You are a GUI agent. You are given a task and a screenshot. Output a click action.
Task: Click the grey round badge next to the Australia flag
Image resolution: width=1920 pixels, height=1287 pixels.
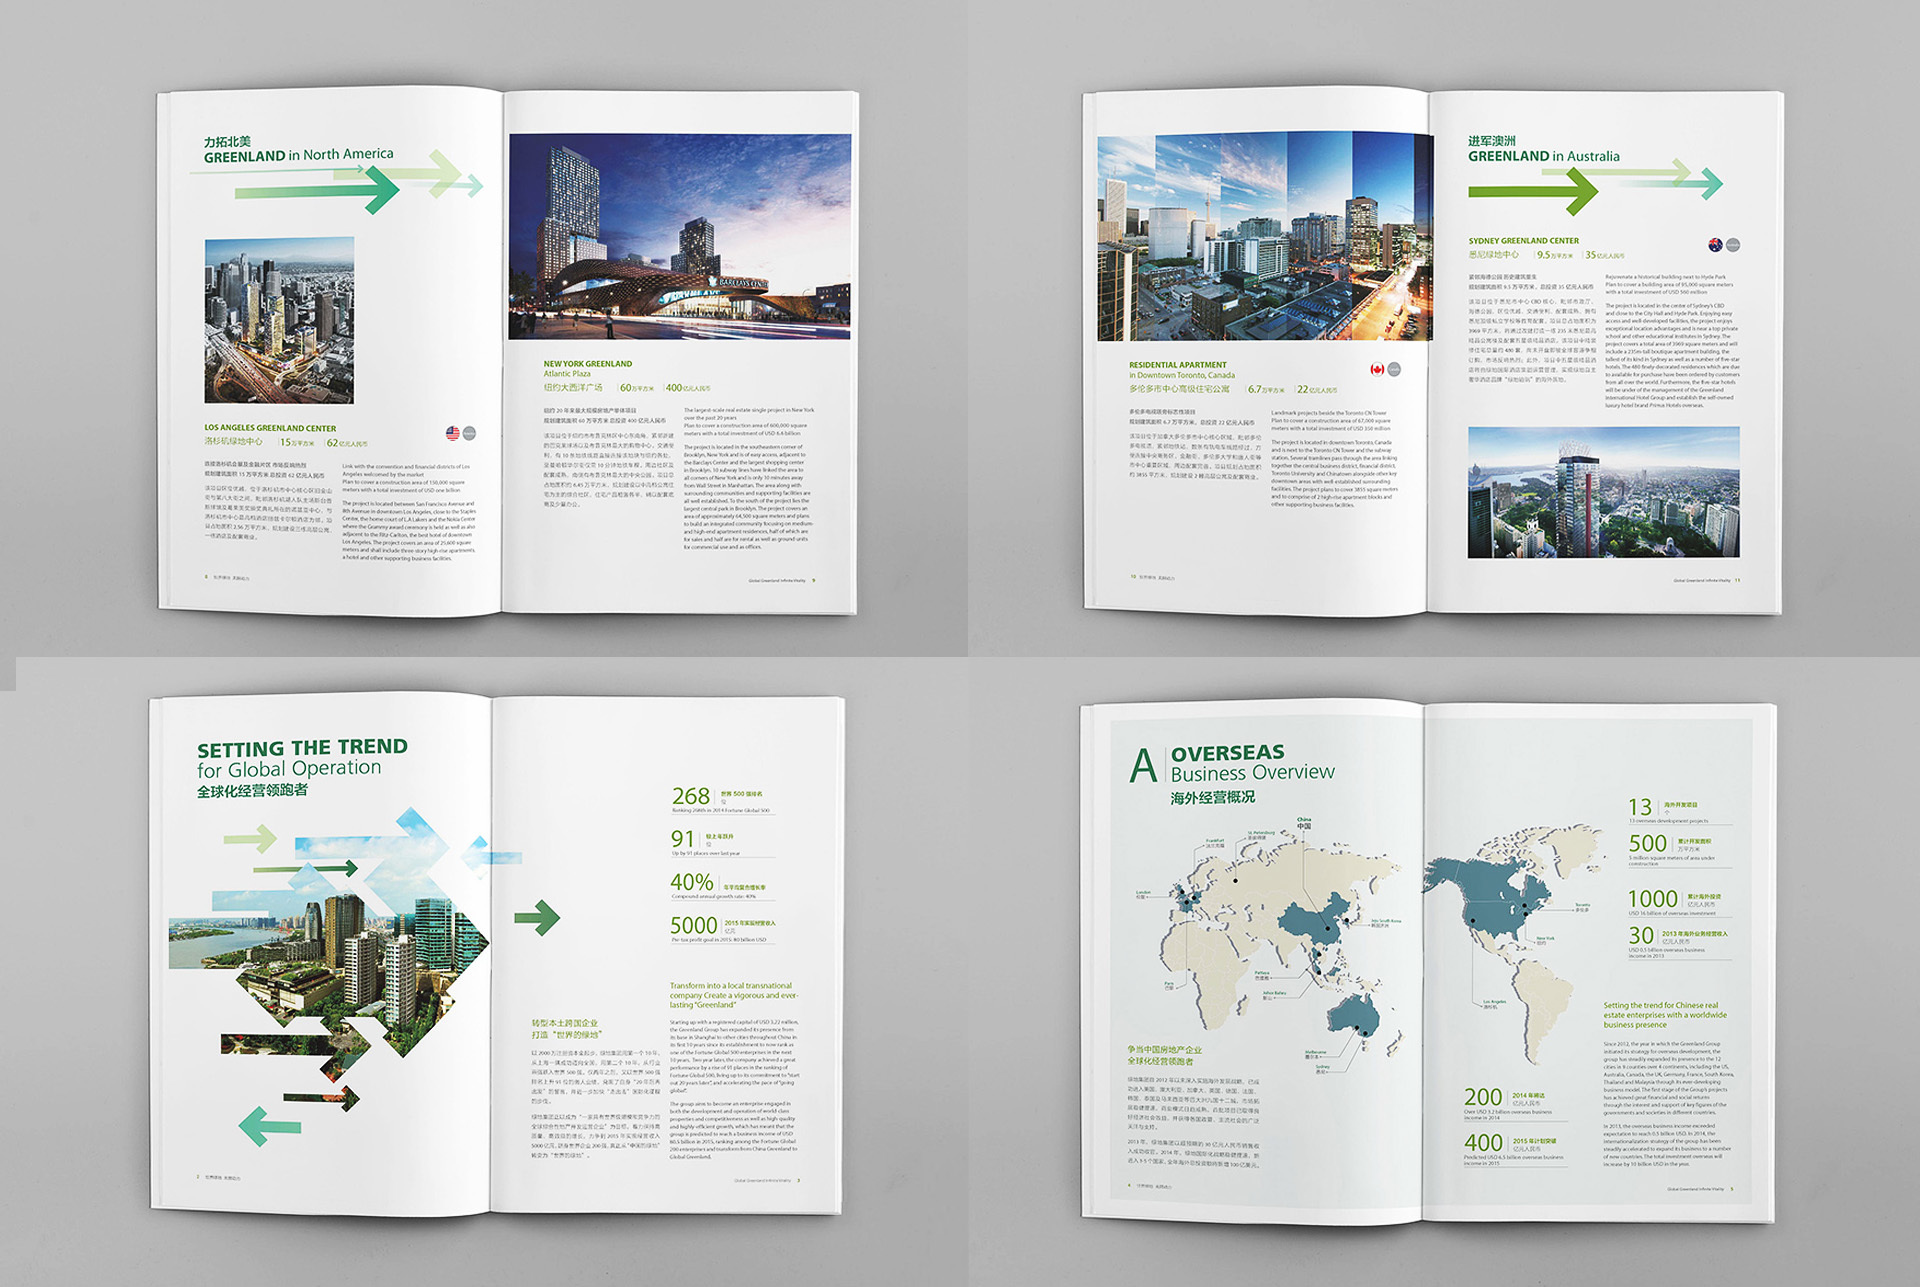point(1733,245)
